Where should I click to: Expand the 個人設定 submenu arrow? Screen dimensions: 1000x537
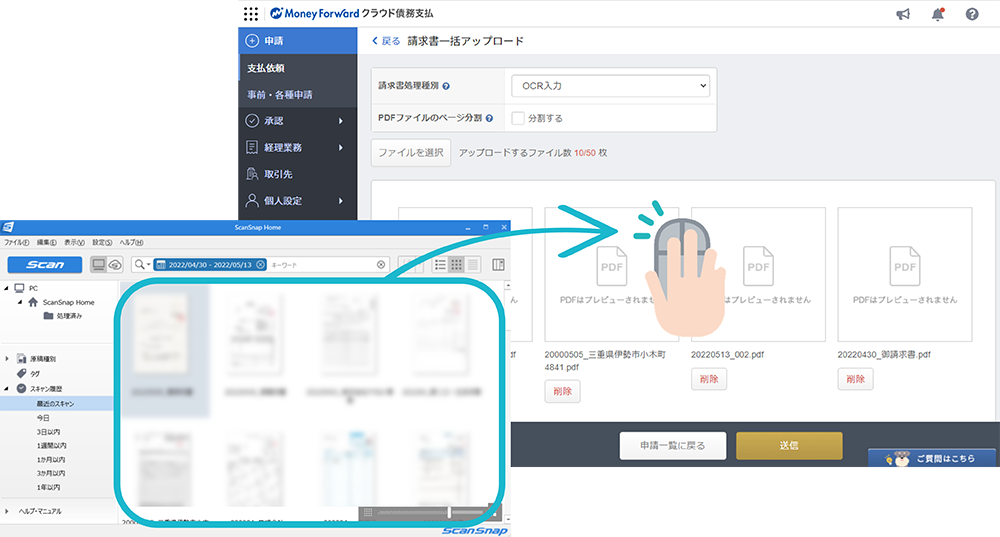341,201
